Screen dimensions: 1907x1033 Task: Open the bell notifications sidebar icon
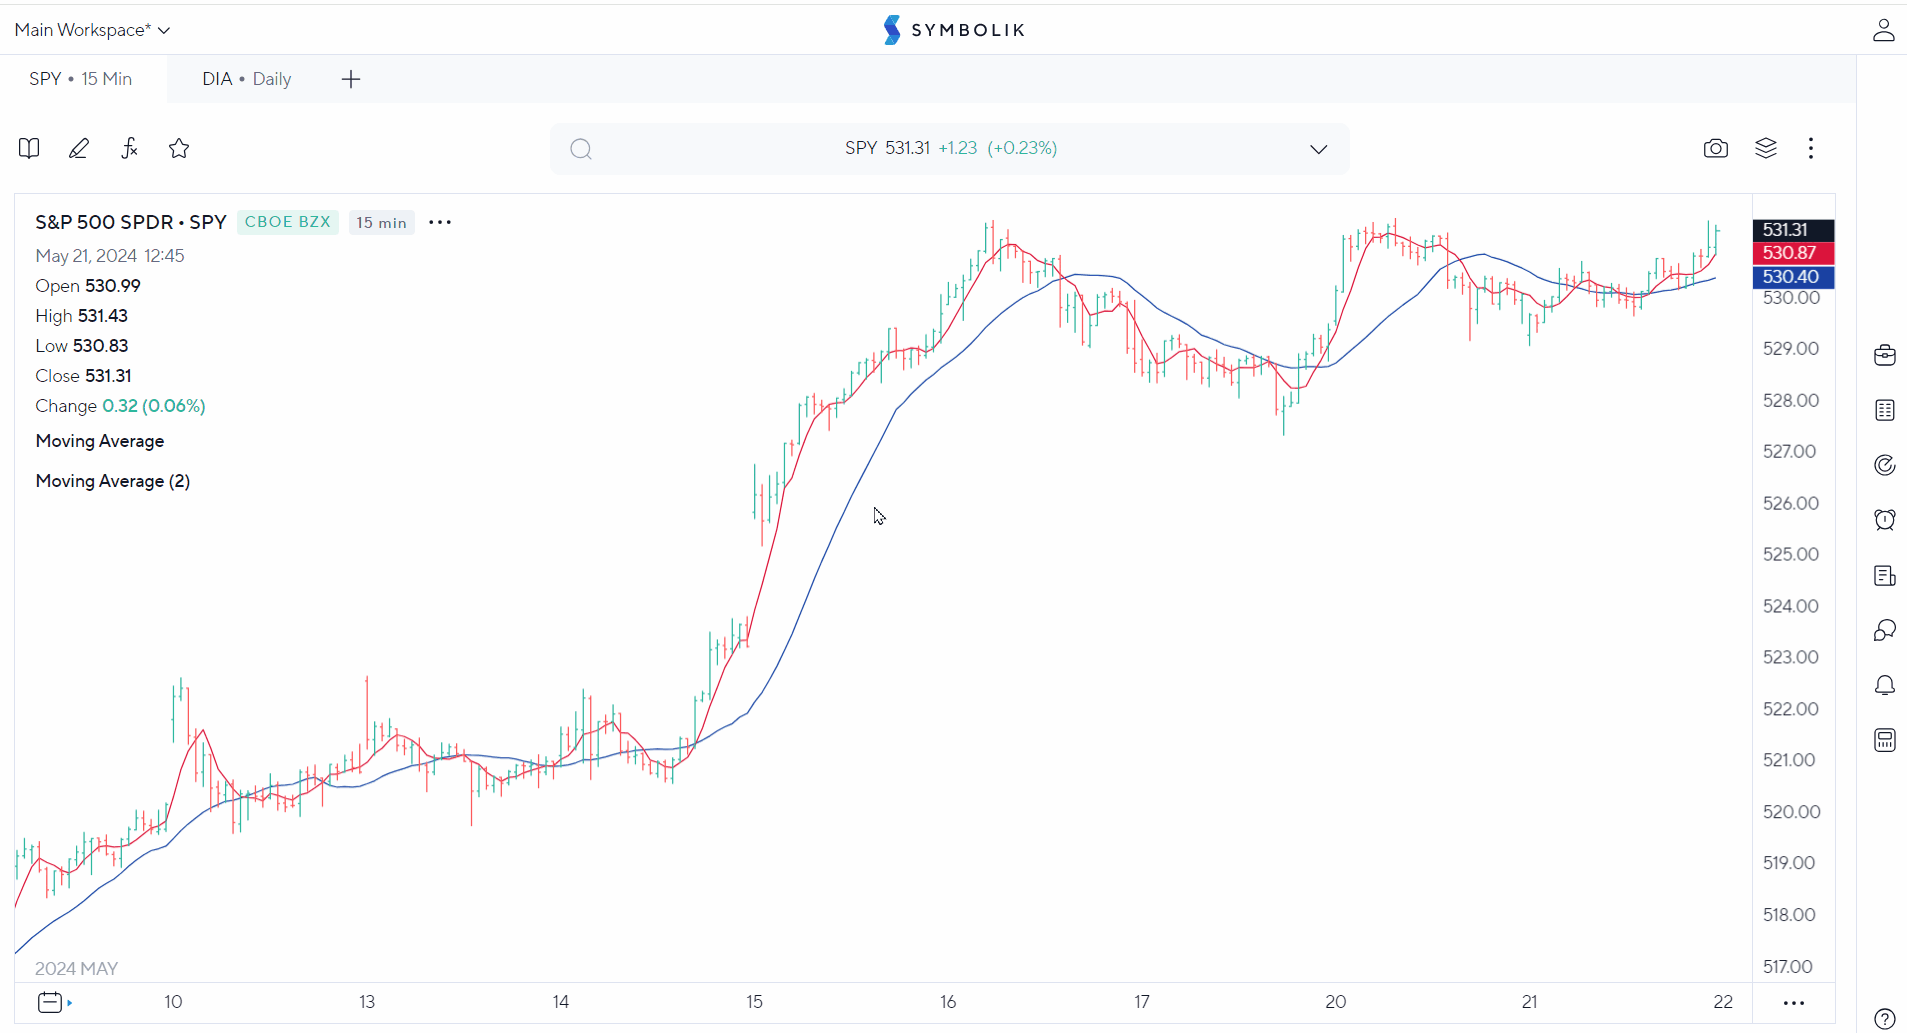pos(1885,685)
